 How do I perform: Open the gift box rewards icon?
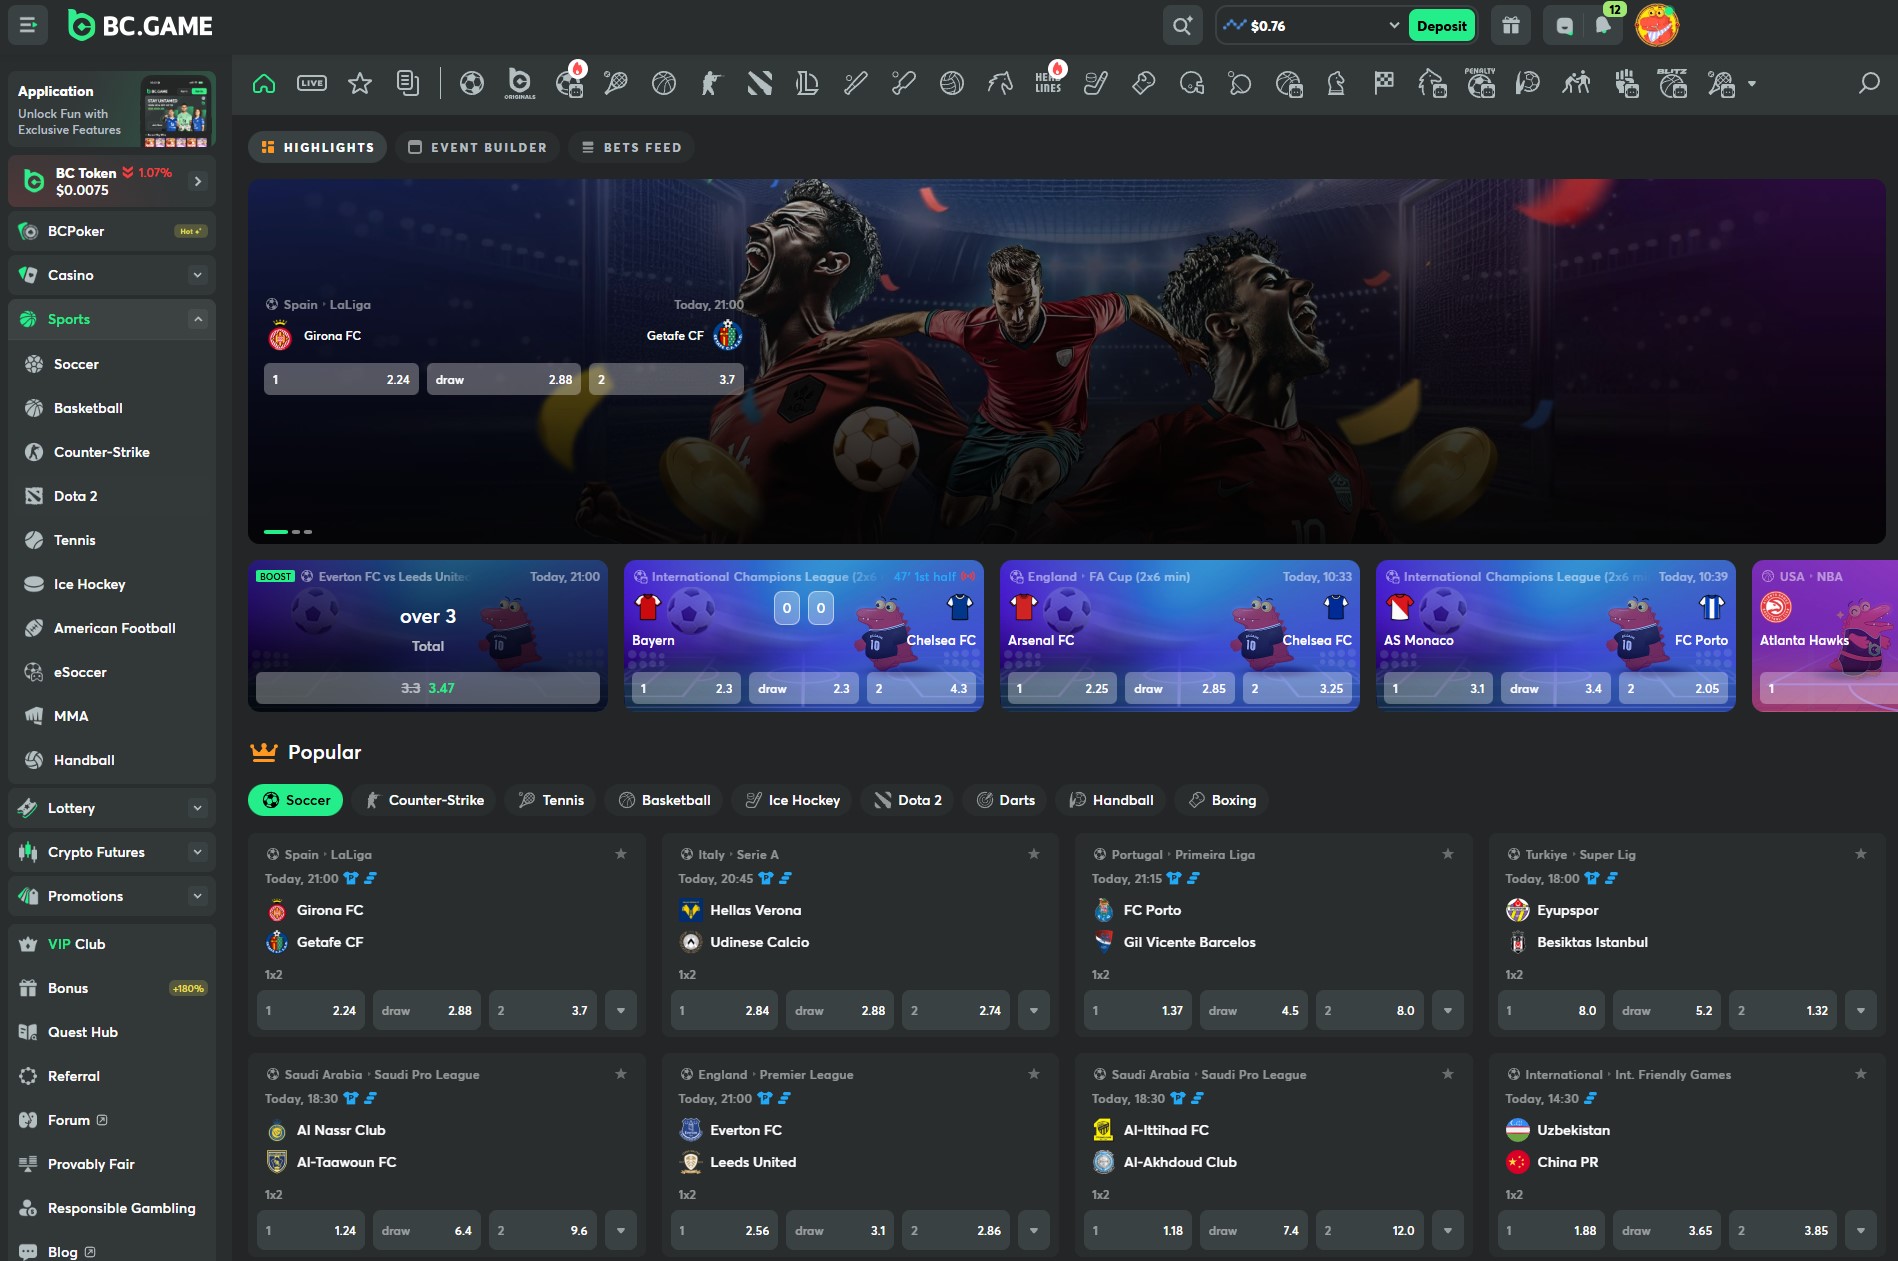tap(1511, 26)
